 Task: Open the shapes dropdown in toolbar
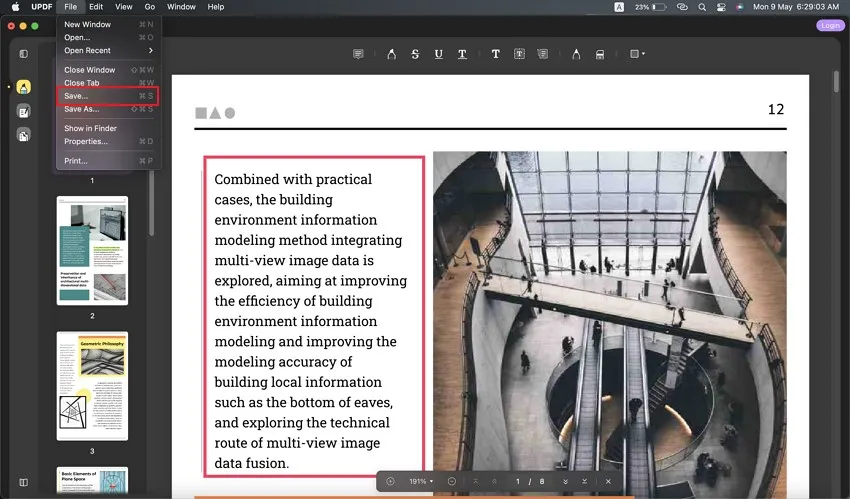(x=637, y=54)
